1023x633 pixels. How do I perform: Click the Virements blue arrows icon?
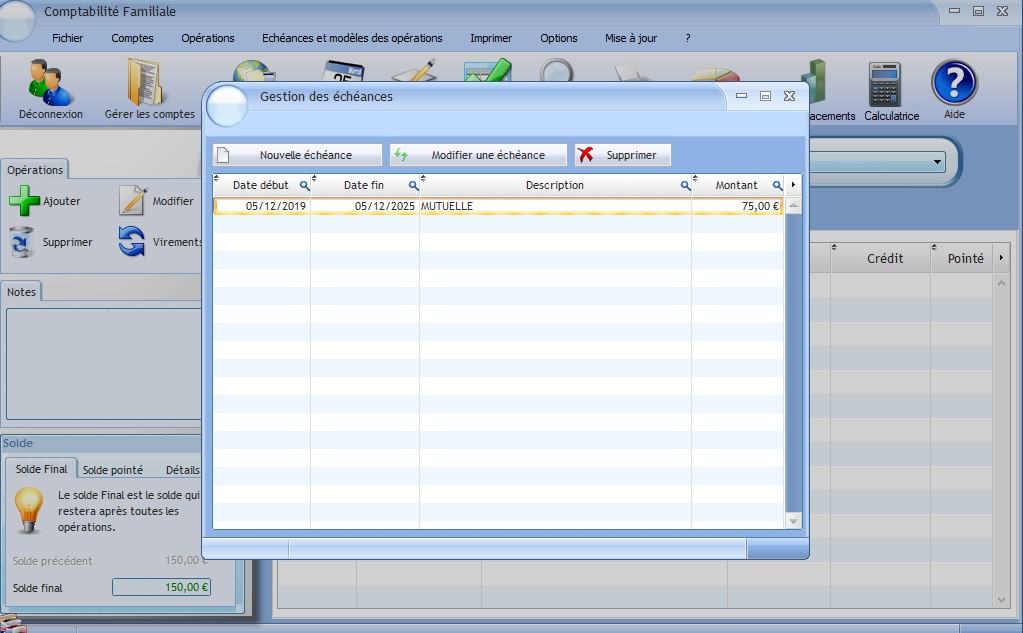(x=132, y=241)
